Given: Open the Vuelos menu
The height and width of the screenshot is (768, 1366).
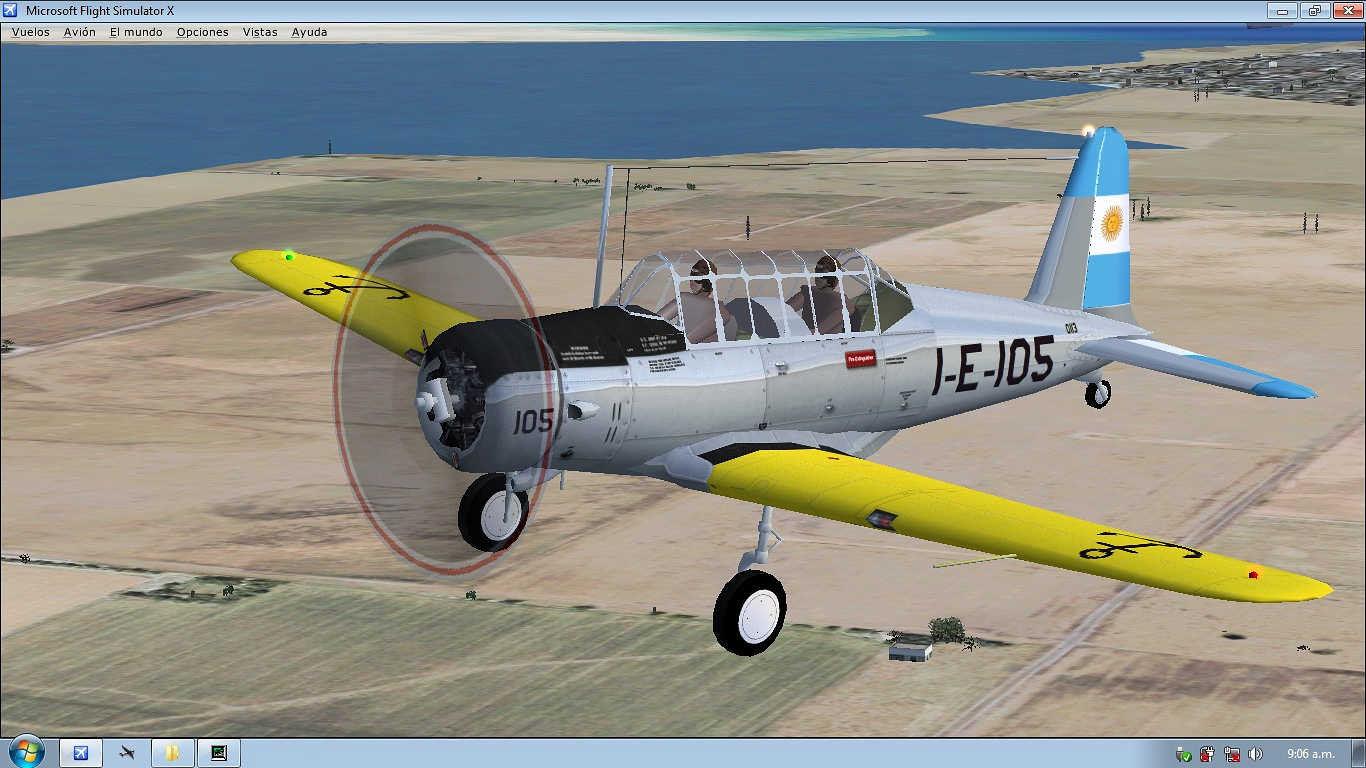Looking at the screenshot, I should pos(30,32).
